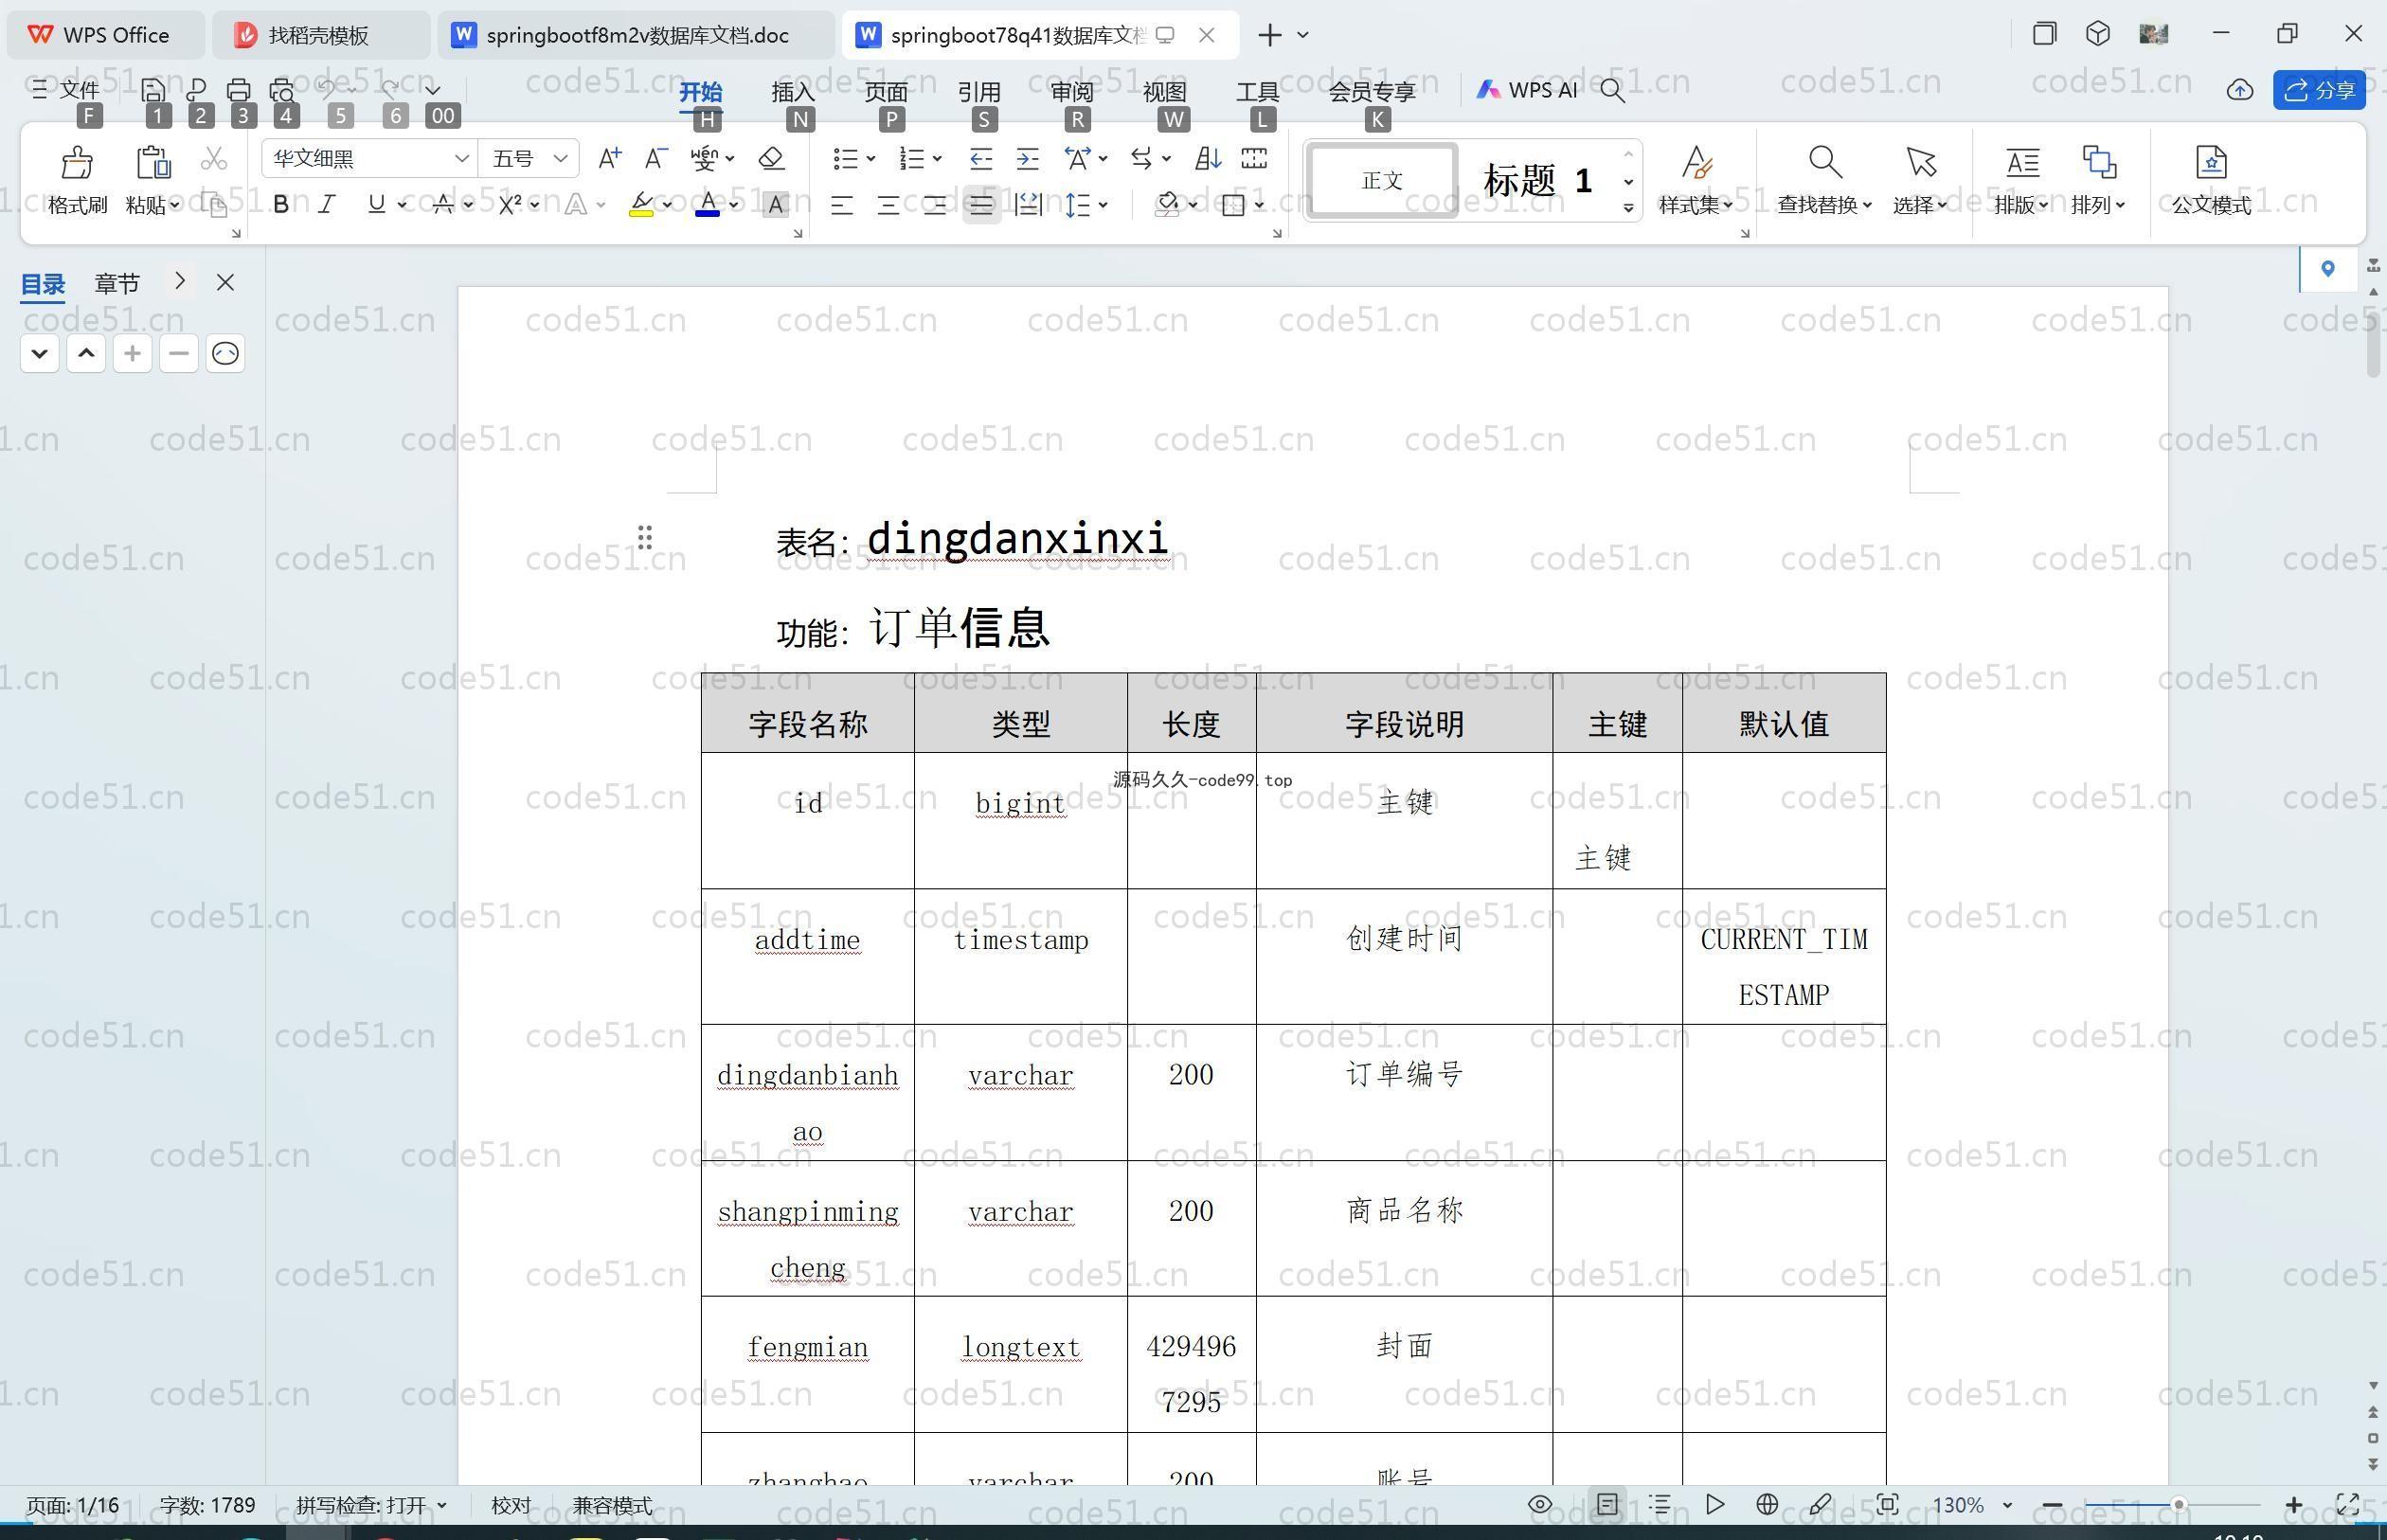2387x1540 pixels.
Task: Click the search icon next to WPS AI
Action: (1612, 90)
